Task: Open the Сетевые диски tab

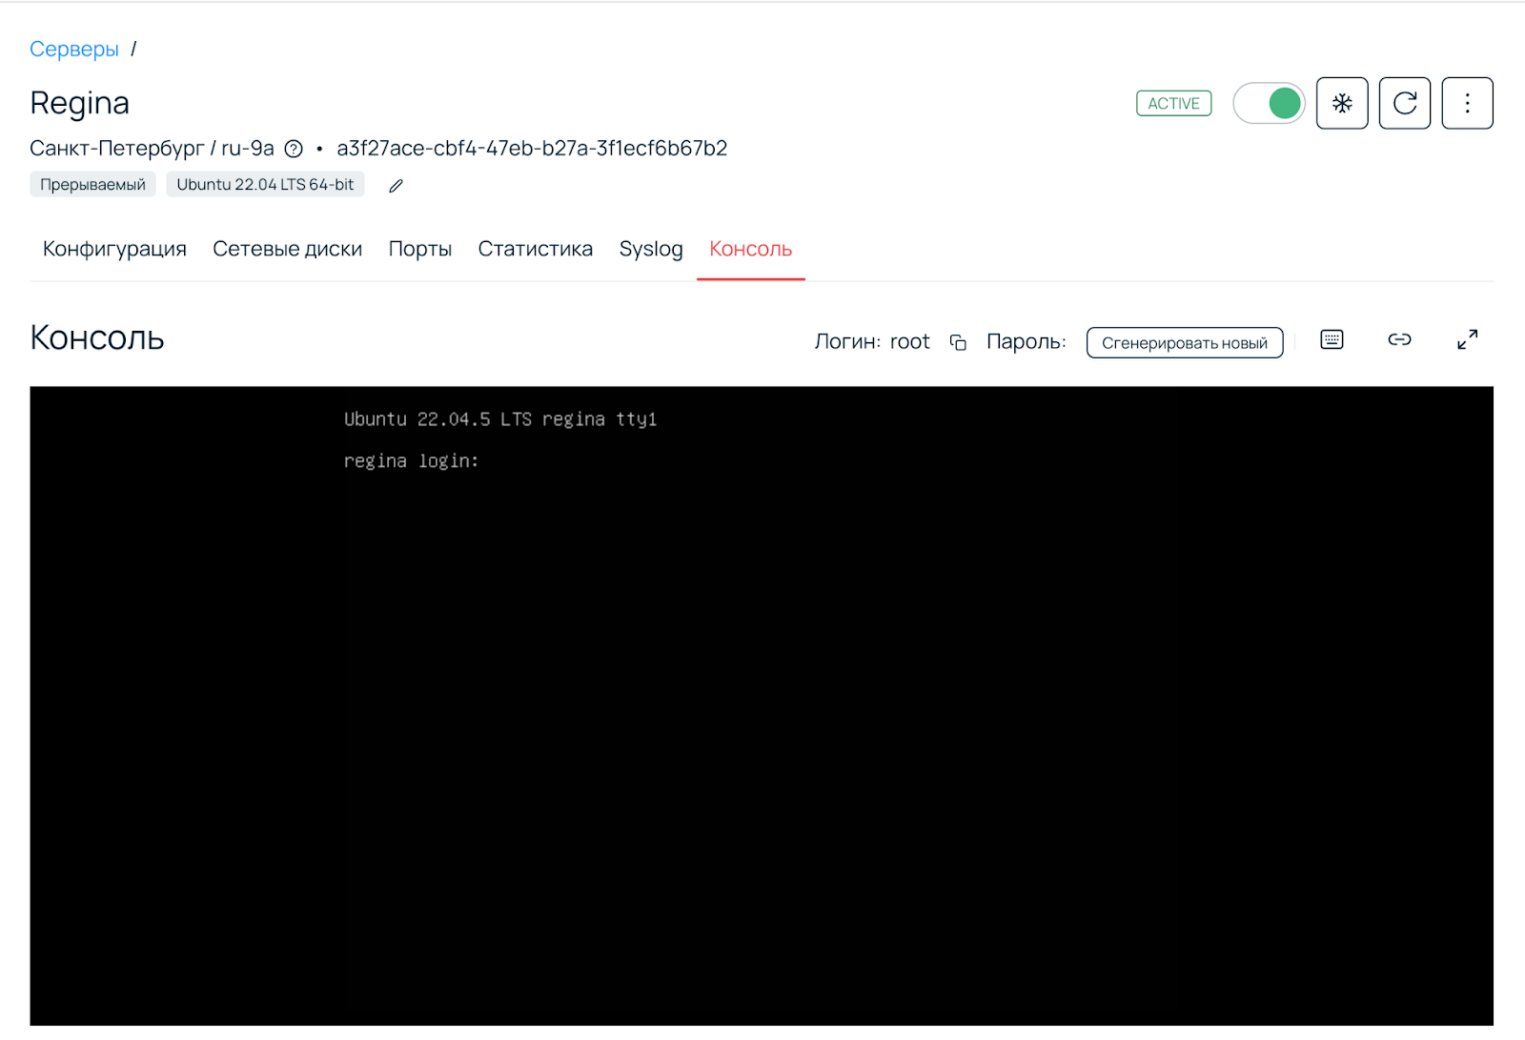Action: click(287, 249)
